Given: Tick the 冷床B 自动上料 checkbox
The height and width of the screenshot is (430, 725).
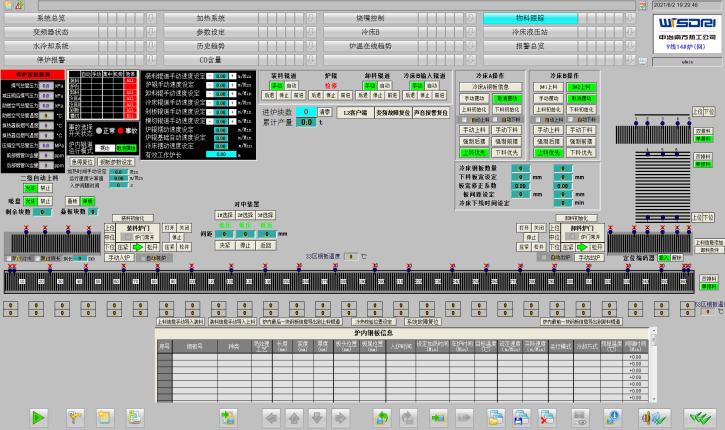Looking at the screenshot, I should (x=538, y=120).
